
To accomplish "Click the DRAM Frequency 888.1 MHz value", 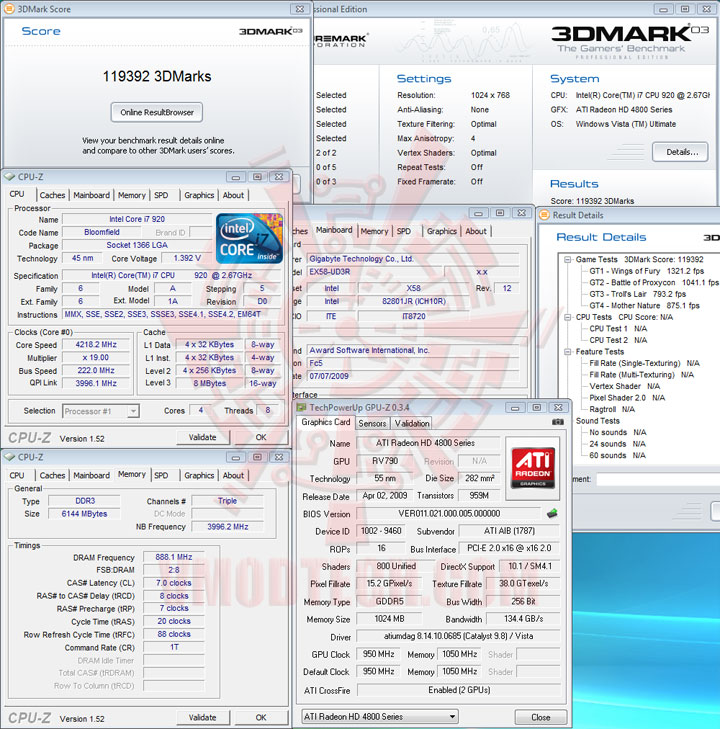I will click(174, 557).
